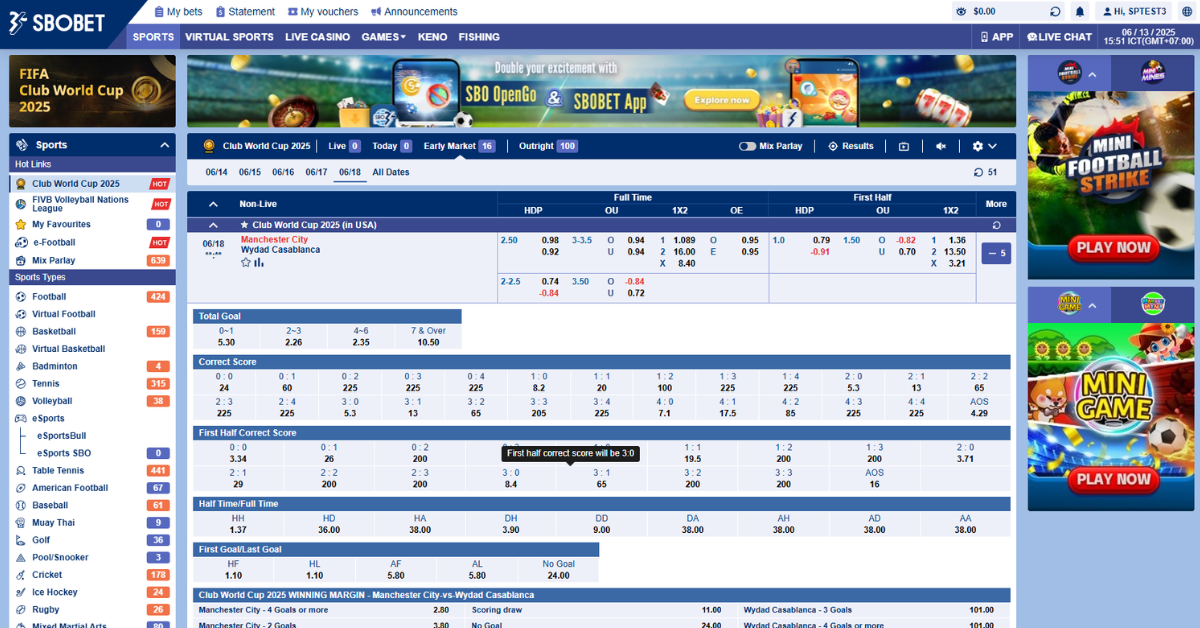Open Basketball in sports list
1200x628 pixels.
[x=54, y=331]
